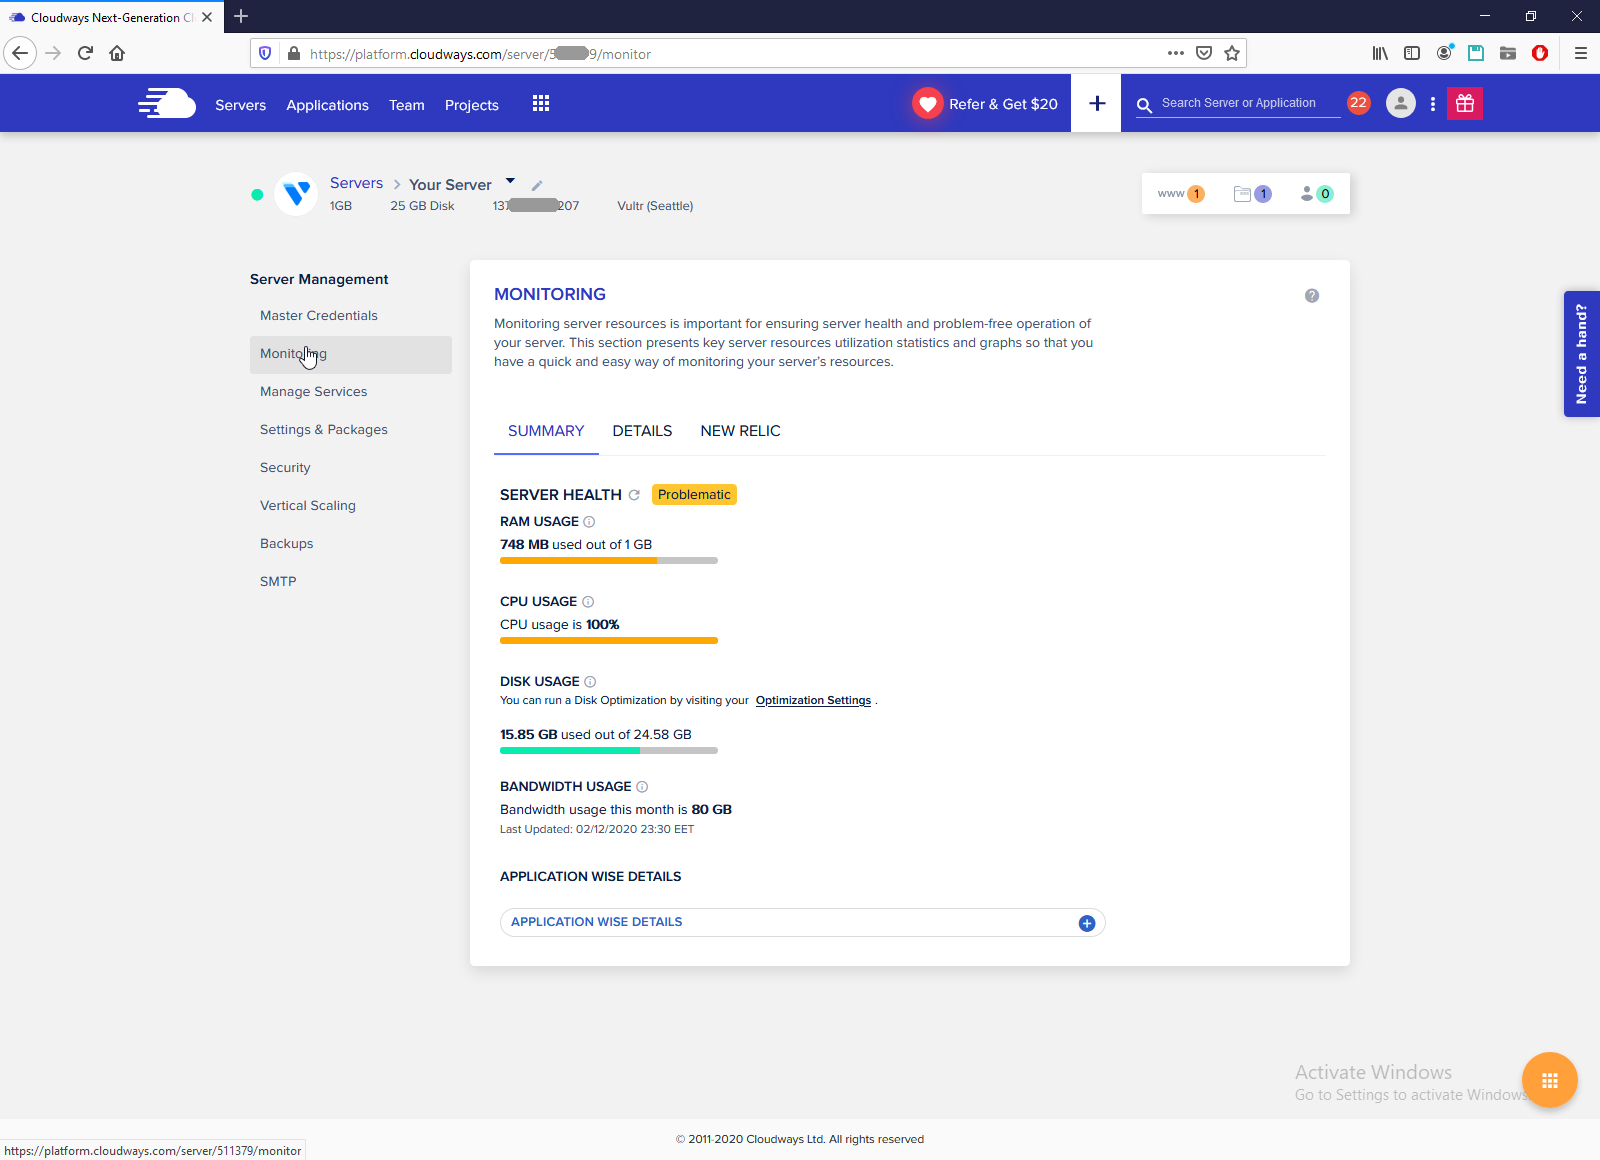
Task: Click the Opera red extension icon
Action: tap(1540, 53)
